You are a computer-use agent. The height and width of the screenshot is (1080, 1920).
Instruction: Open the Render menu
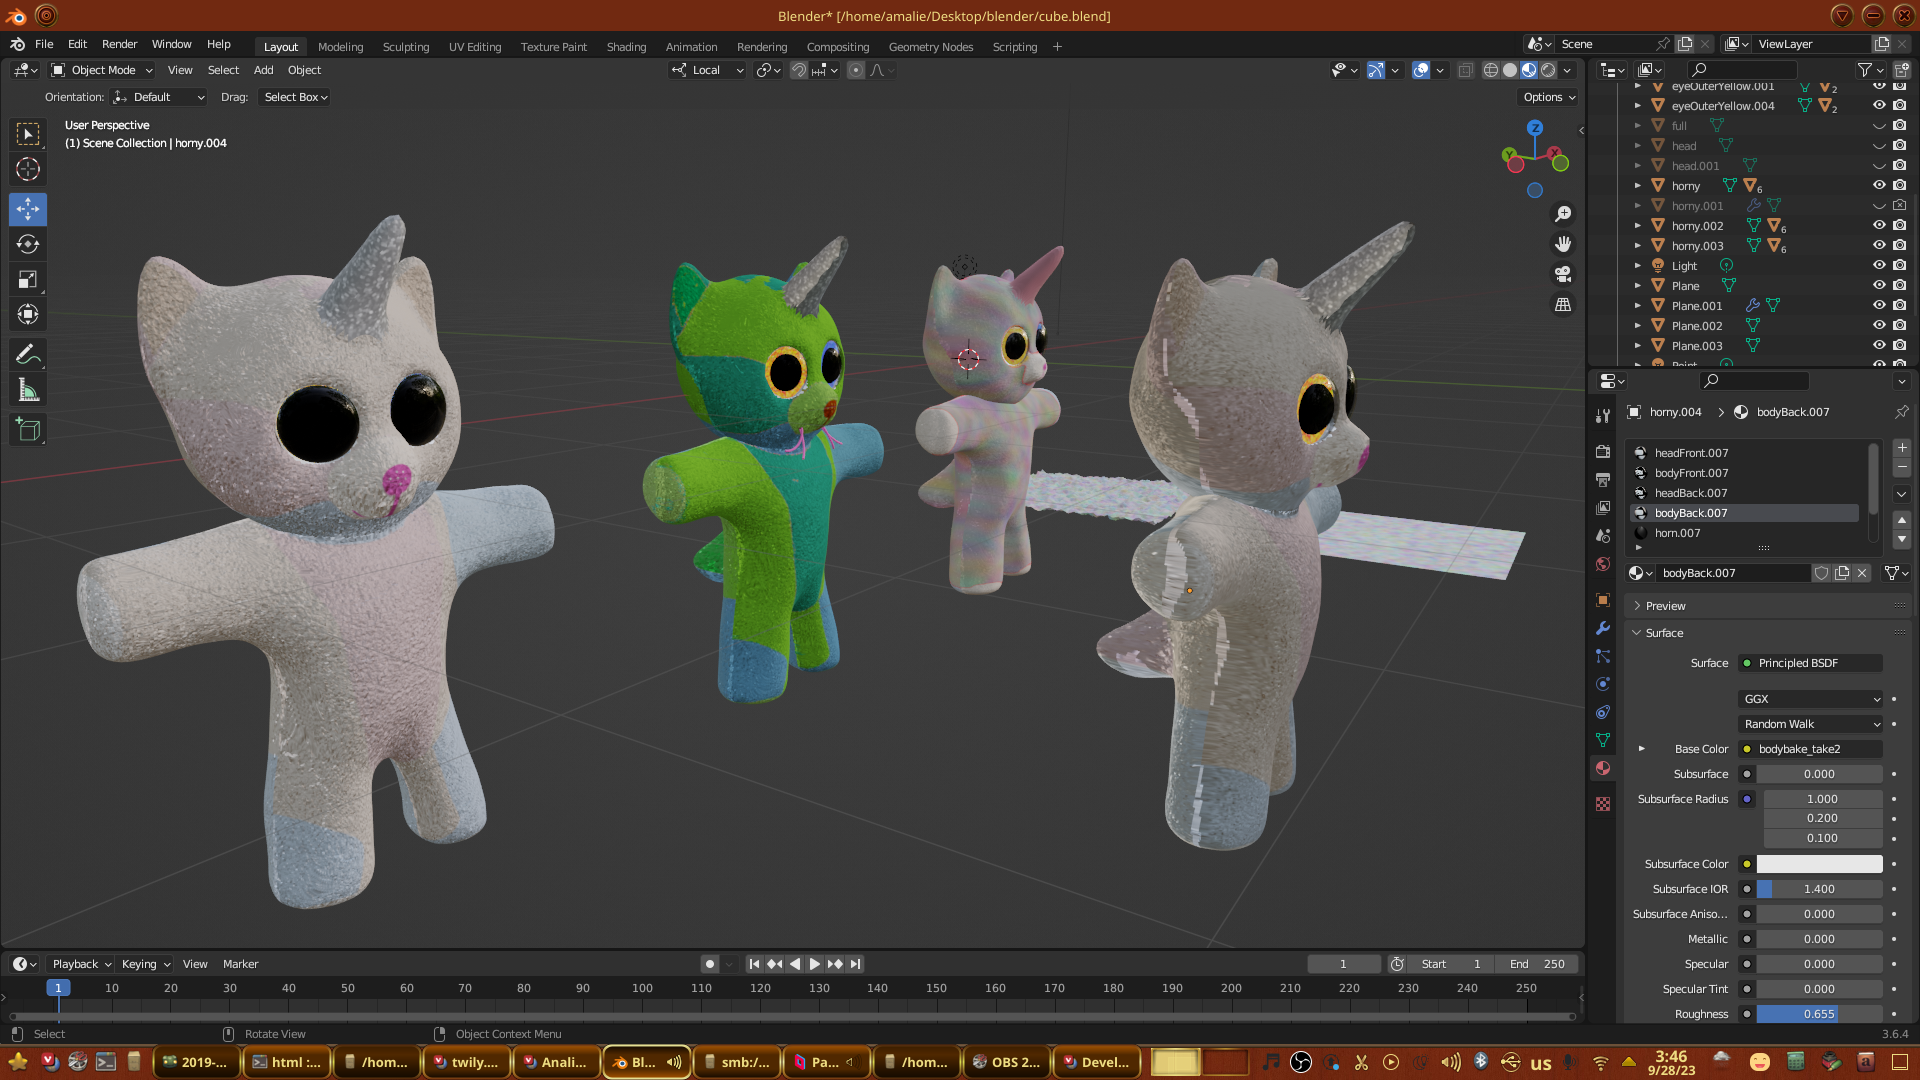(x=119, y=44)
